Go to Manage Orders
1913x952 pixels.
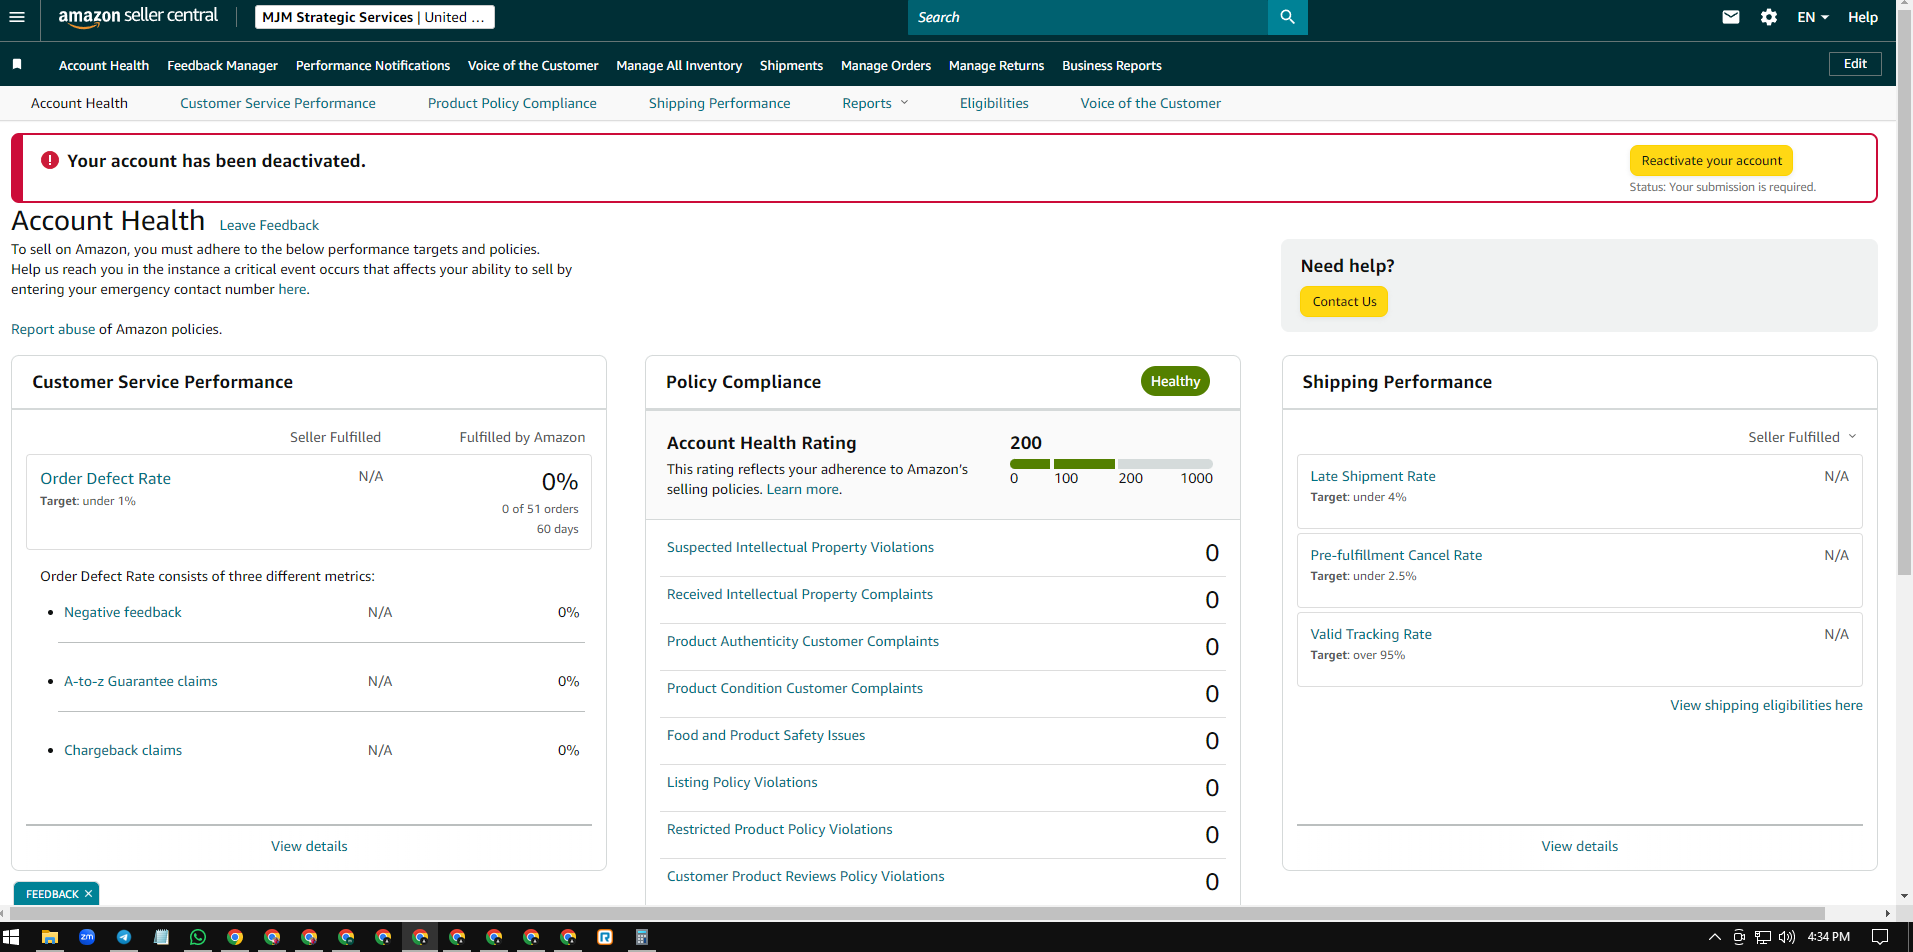tap(886, 65)
